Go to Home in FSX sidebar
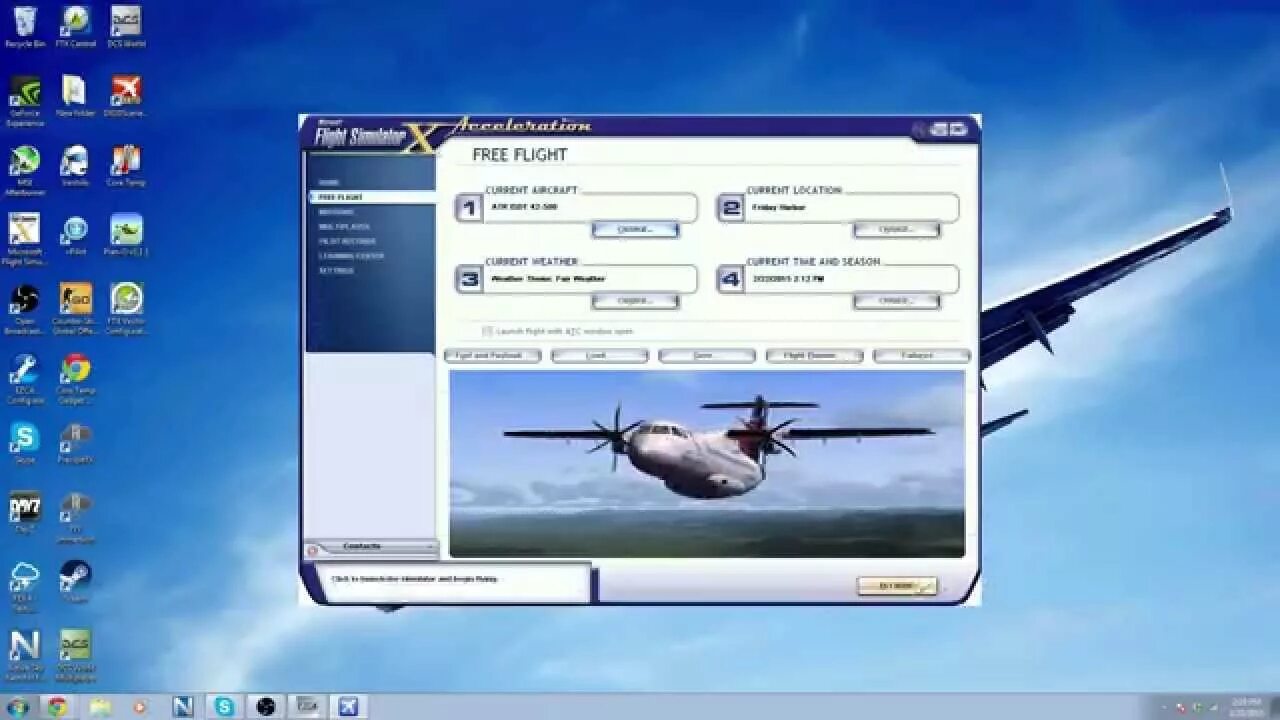The image size is (1280, 720). 328,182
